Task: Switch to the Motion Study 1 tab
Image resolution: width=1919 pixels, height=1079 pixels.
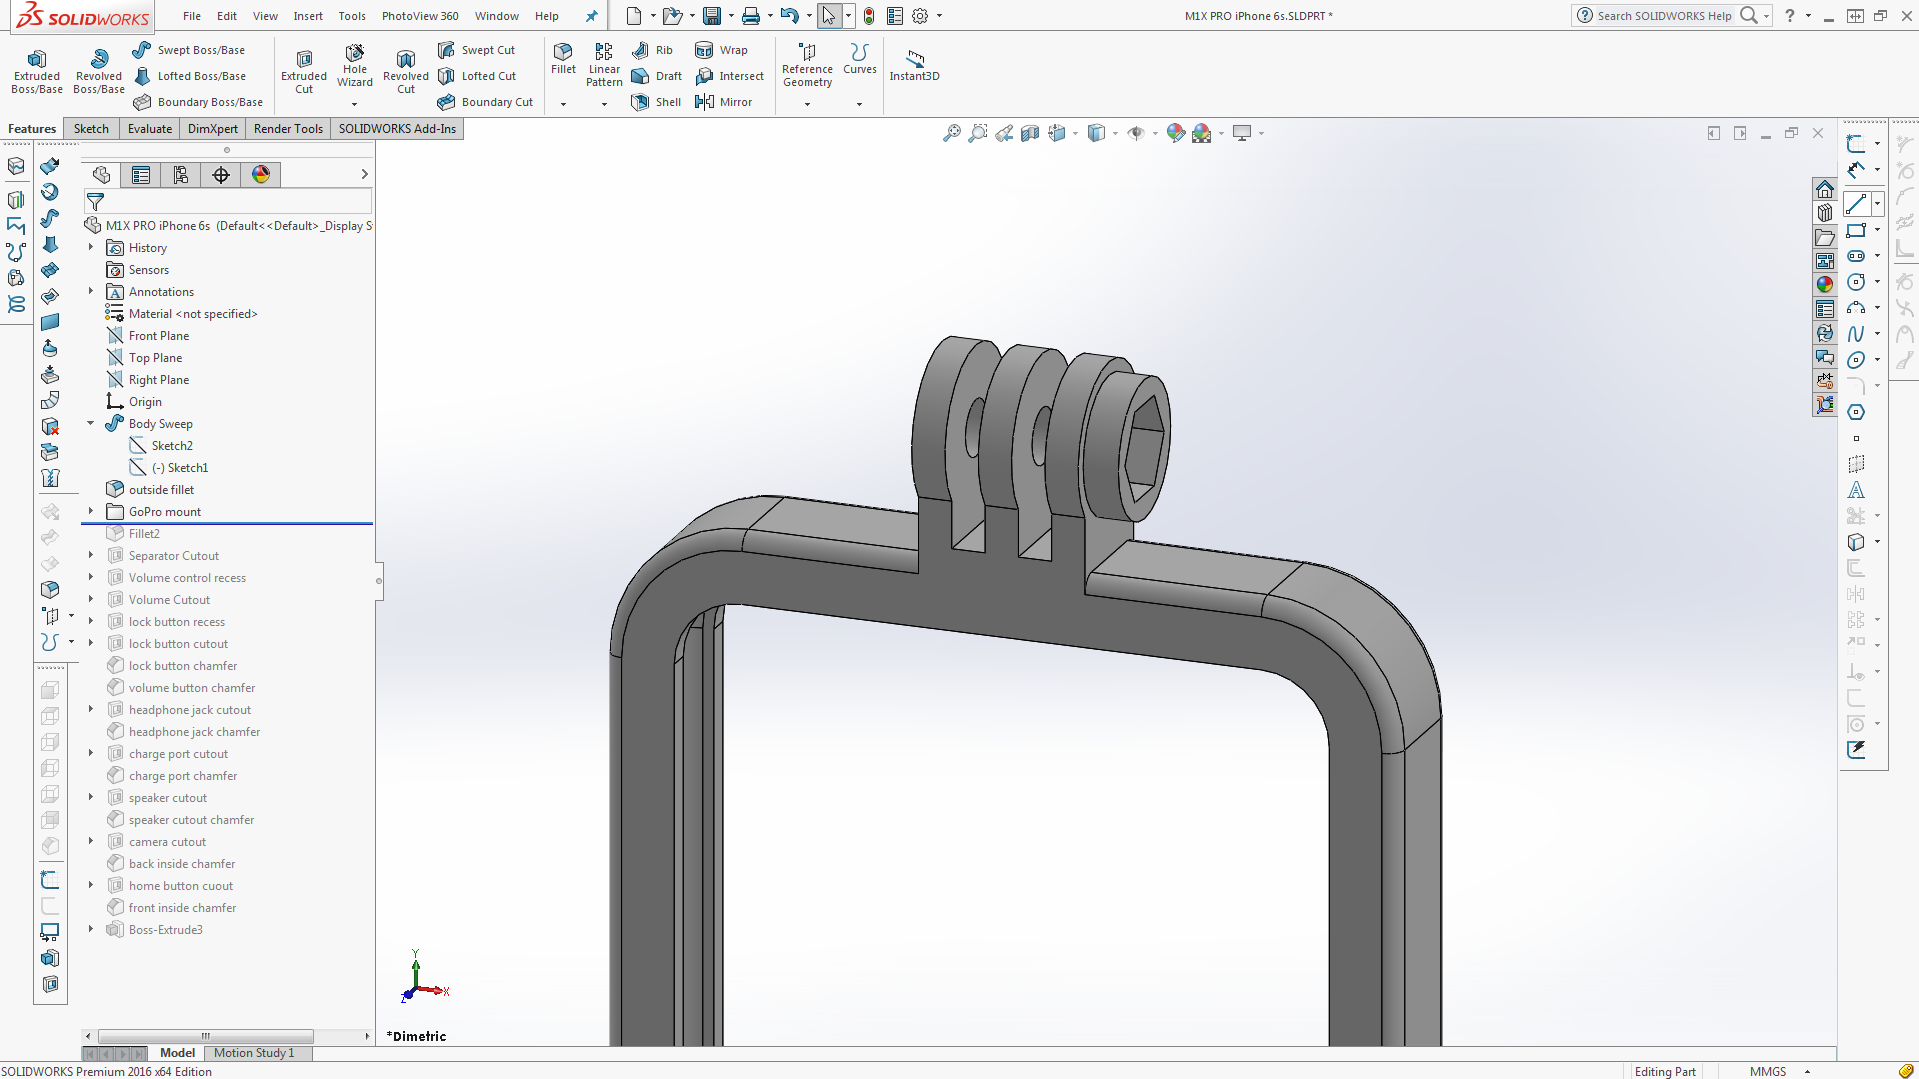Action: 254,1053
